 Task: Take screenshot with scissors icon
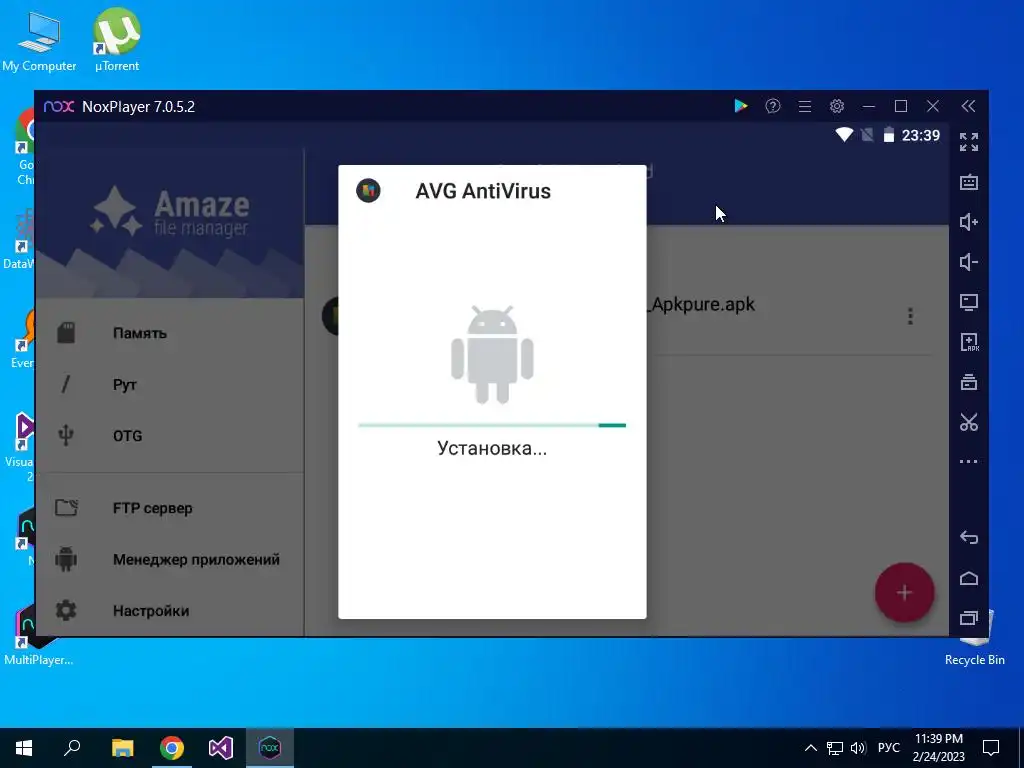tap(968, 422)
